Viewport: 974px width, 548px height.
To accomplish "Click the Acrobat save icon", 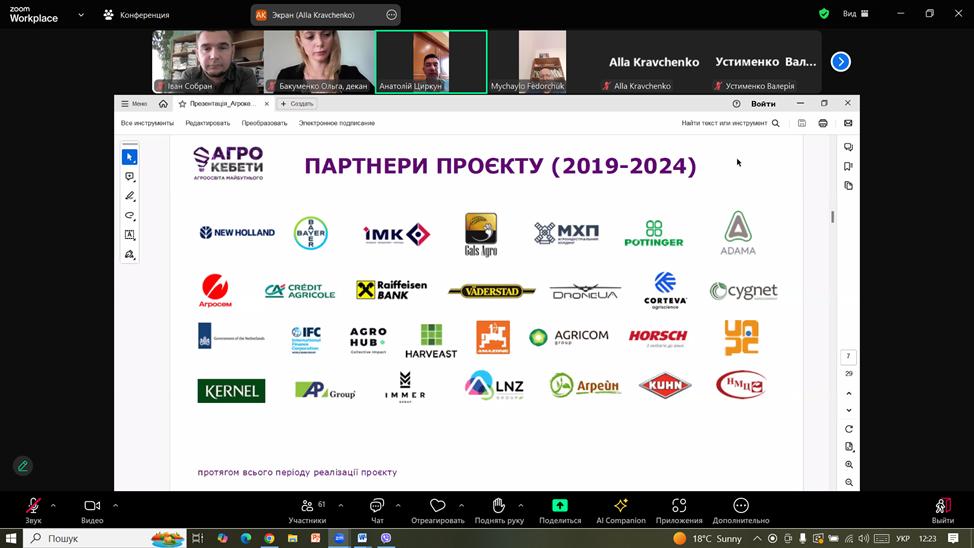I will (x=802, y=123).
